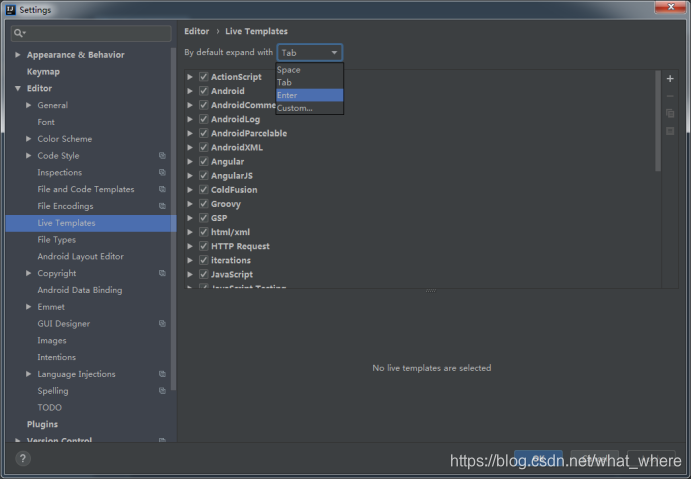Viewport: 692px width, 480px height.
Task: Open the Font settings page
Action: point(46,122)
